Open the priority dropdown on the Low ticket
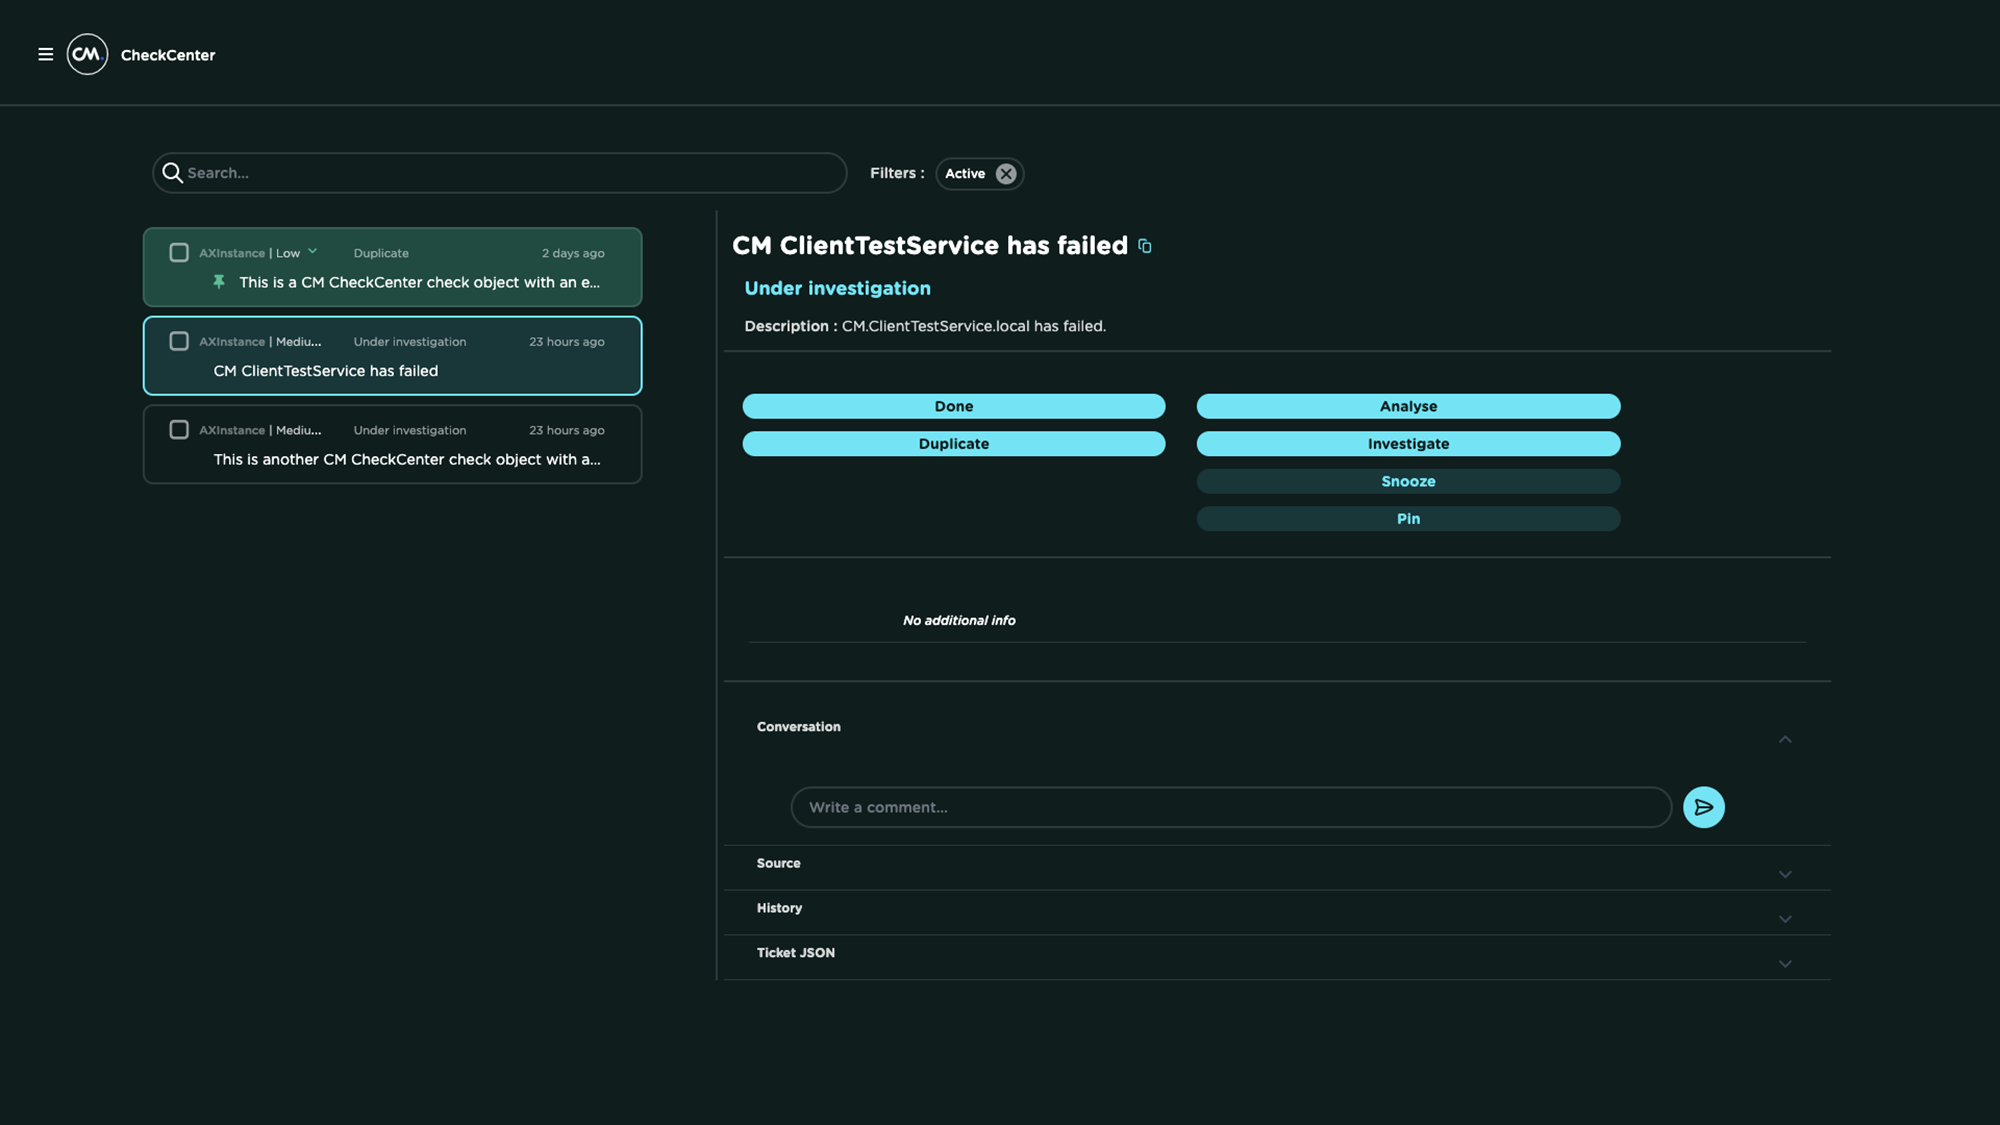The image size is (2000, 1125). tap(311, 251)
